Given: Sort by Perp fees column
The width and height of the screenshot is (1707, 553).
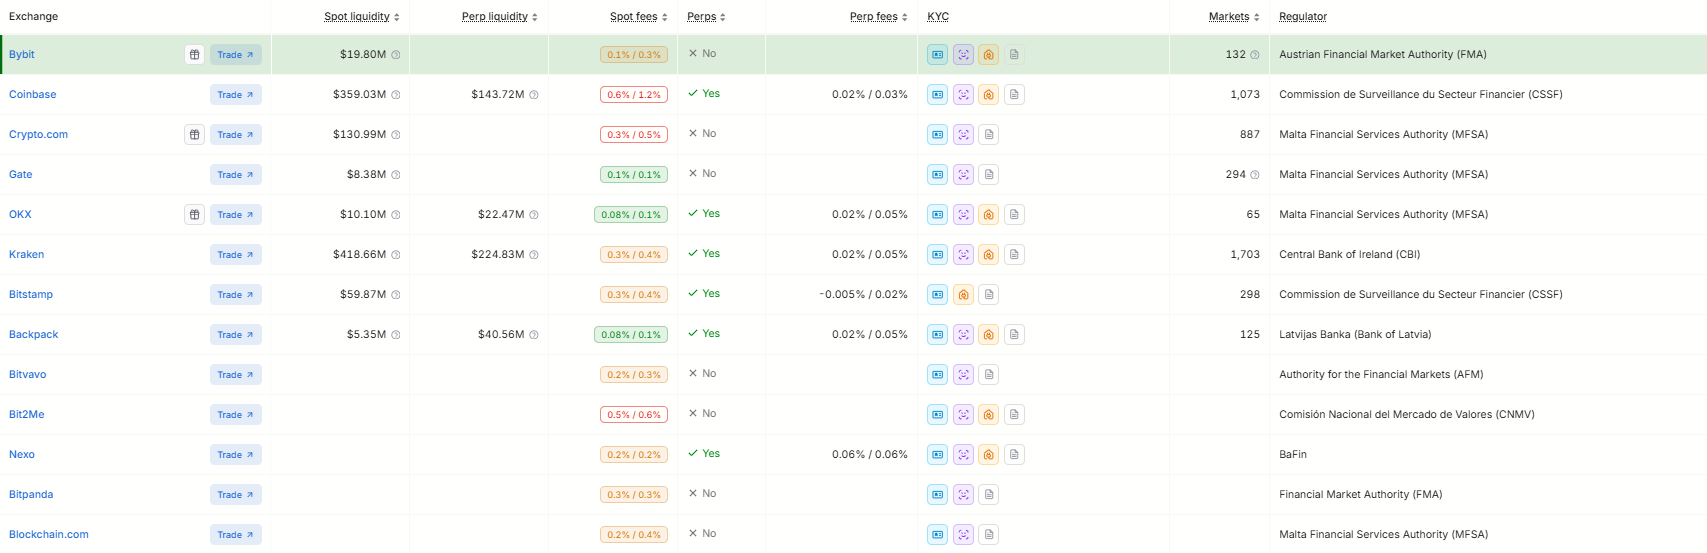Looking at the screenshot, I should coord(879,16).
